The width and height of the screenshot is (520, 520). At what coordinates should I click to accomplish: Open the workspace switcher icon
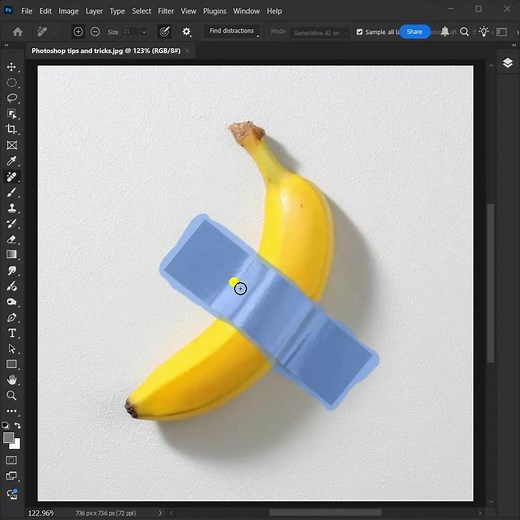[x=502, y=32]
